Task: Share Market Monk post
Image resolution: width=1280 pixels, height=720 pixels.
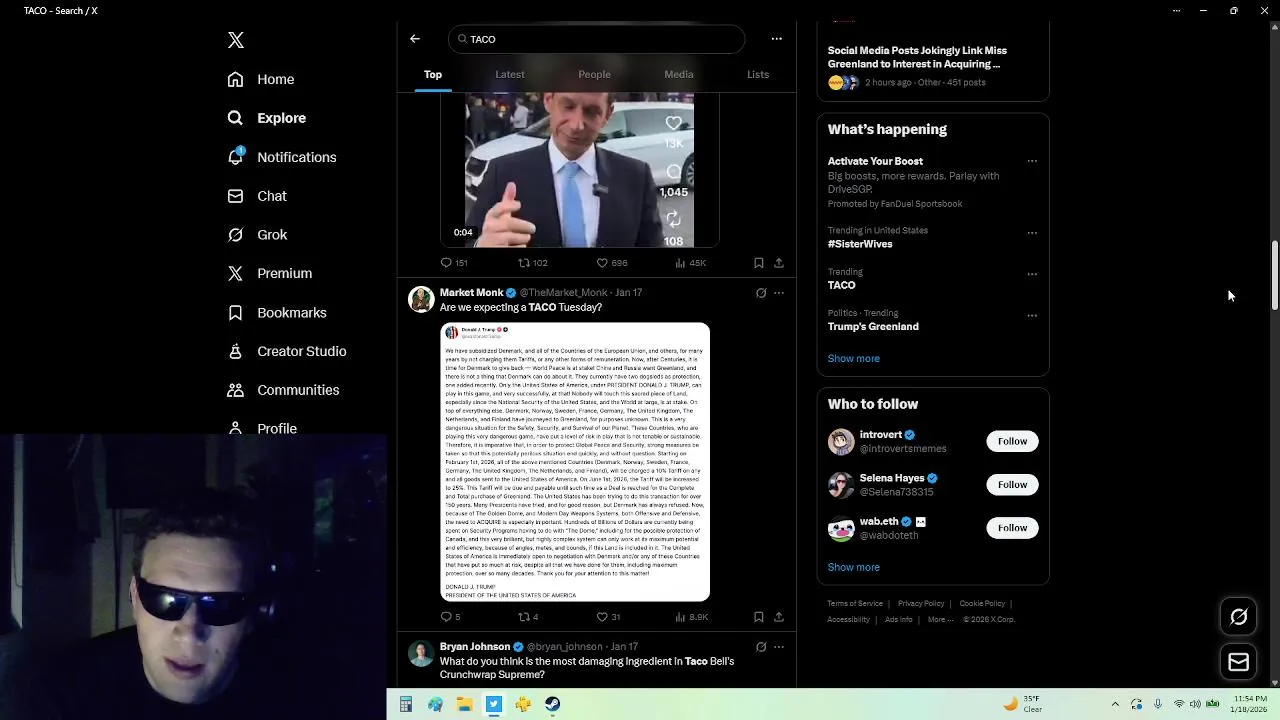Action: pyautogui.click(x=779, y=617)
